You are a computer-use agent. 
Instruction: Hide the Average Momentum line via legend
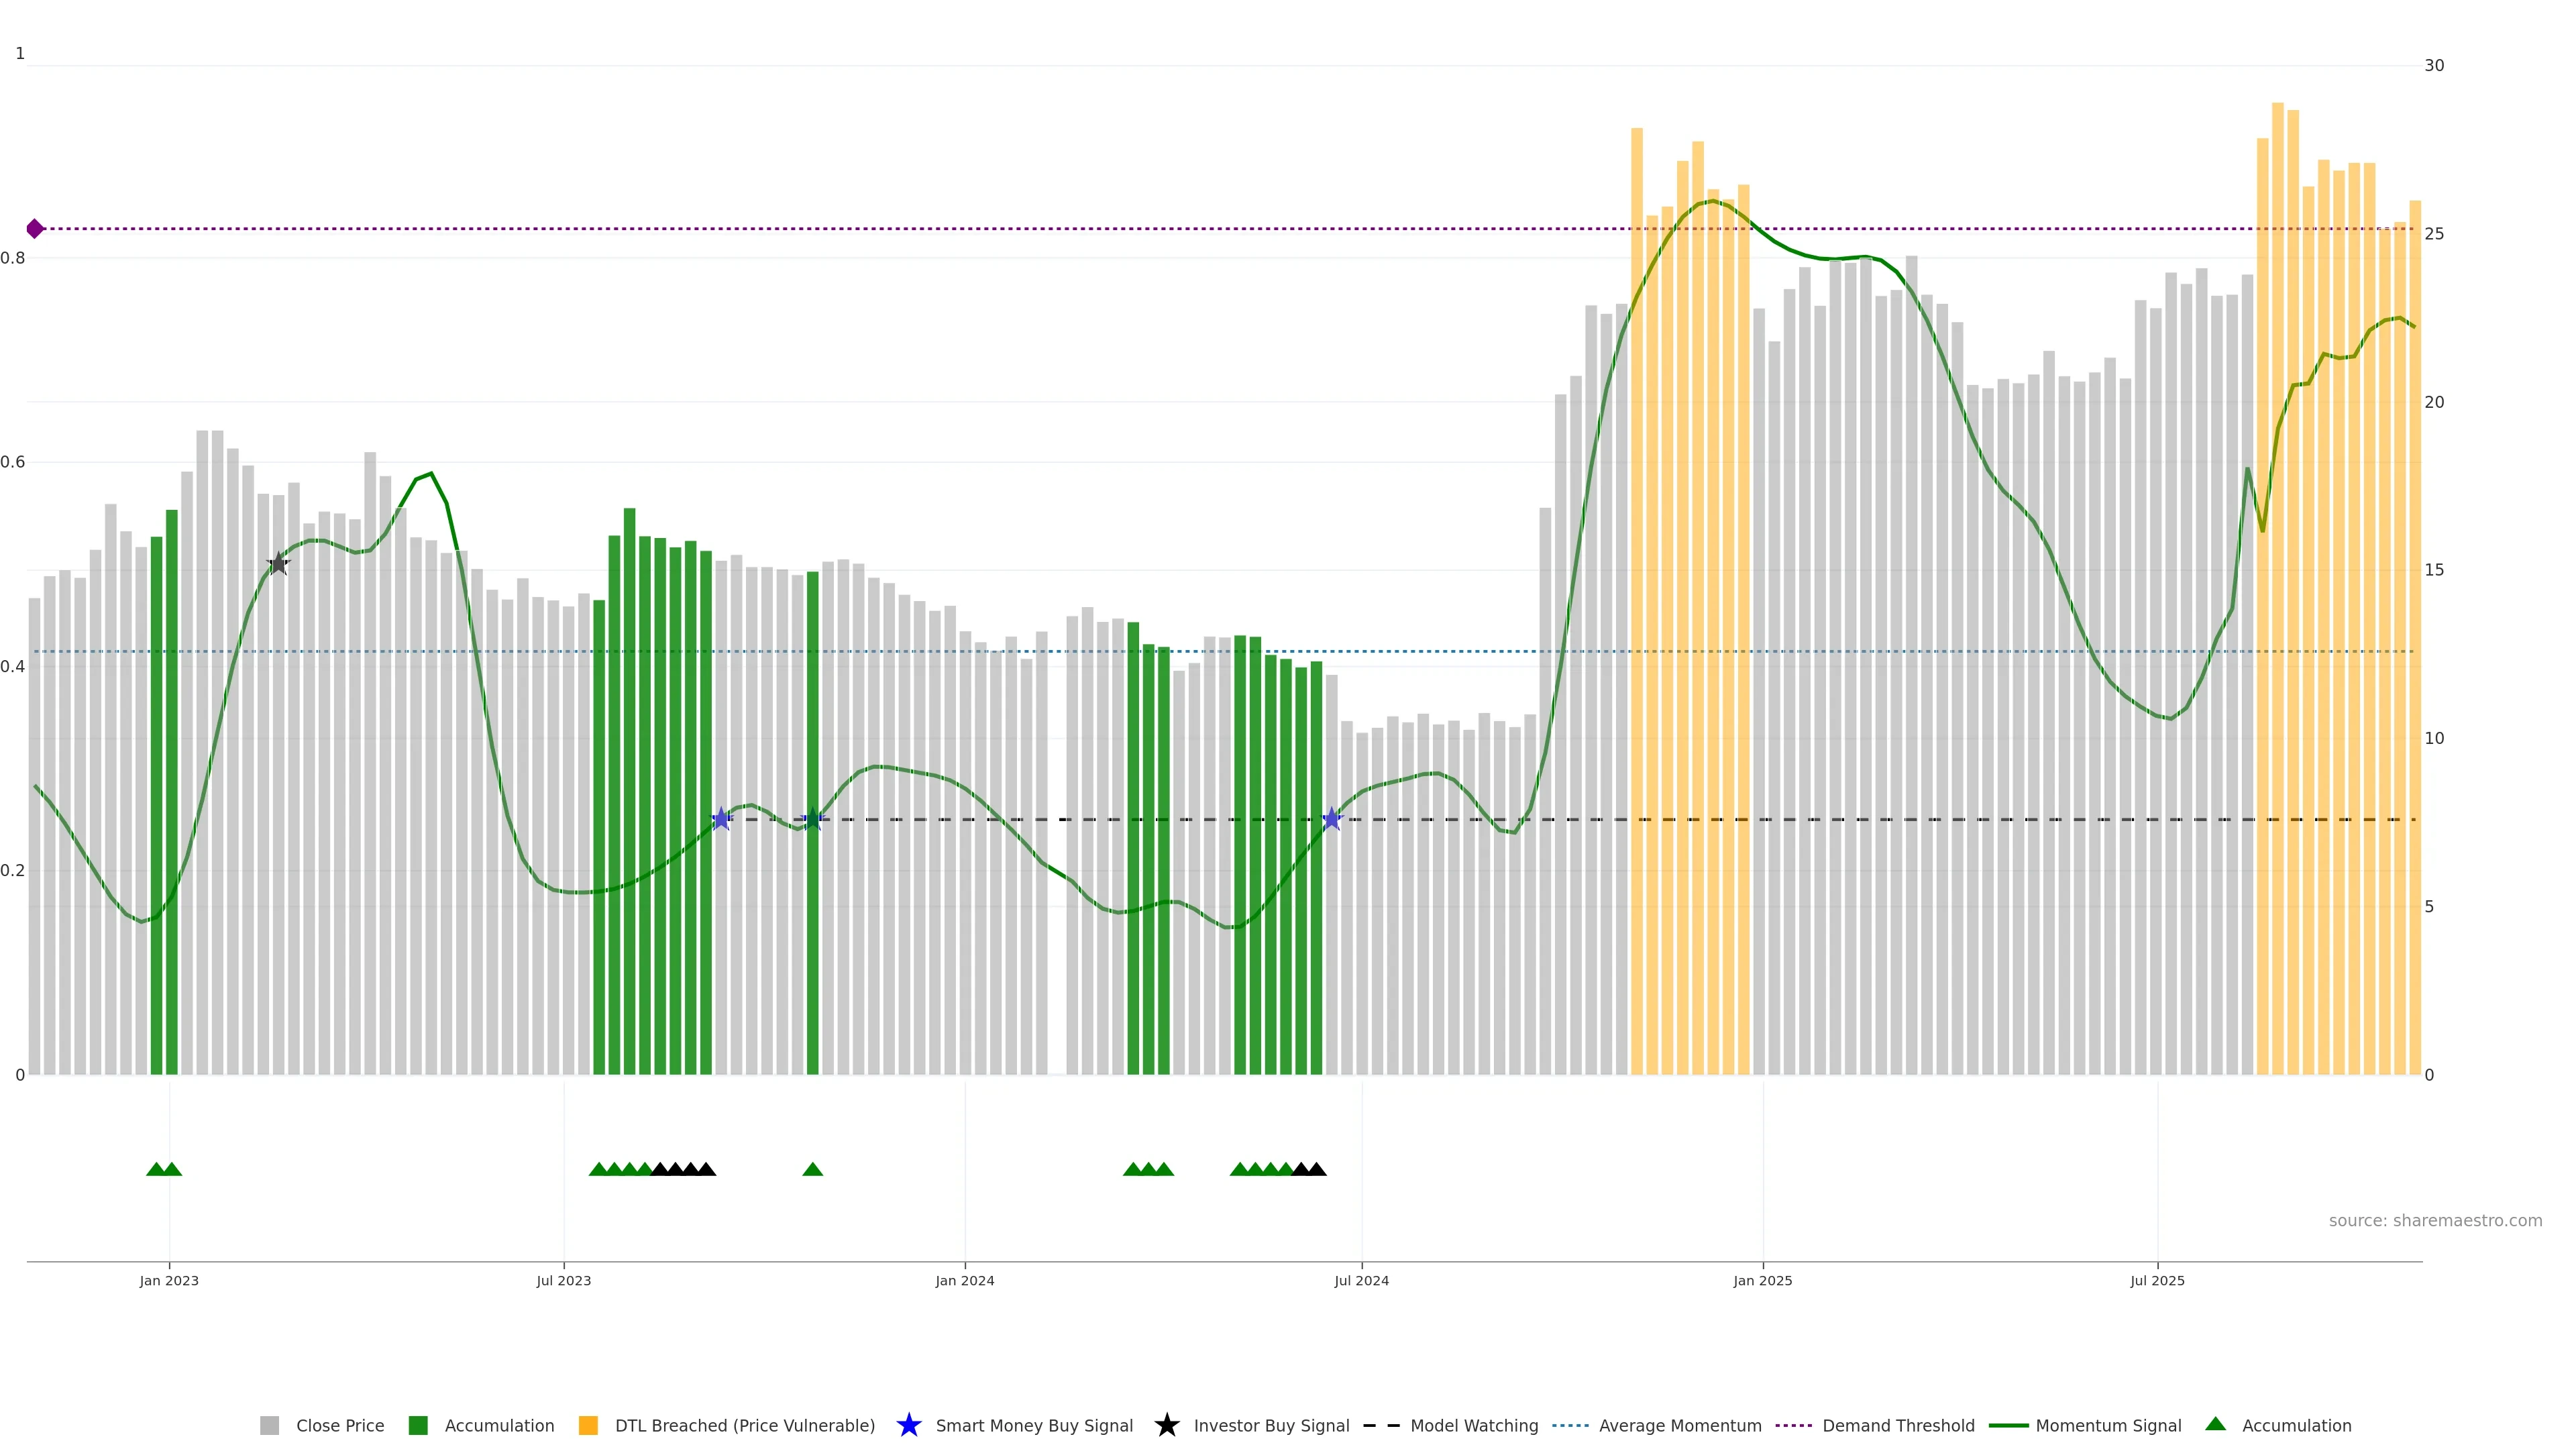(1679, 1425)
